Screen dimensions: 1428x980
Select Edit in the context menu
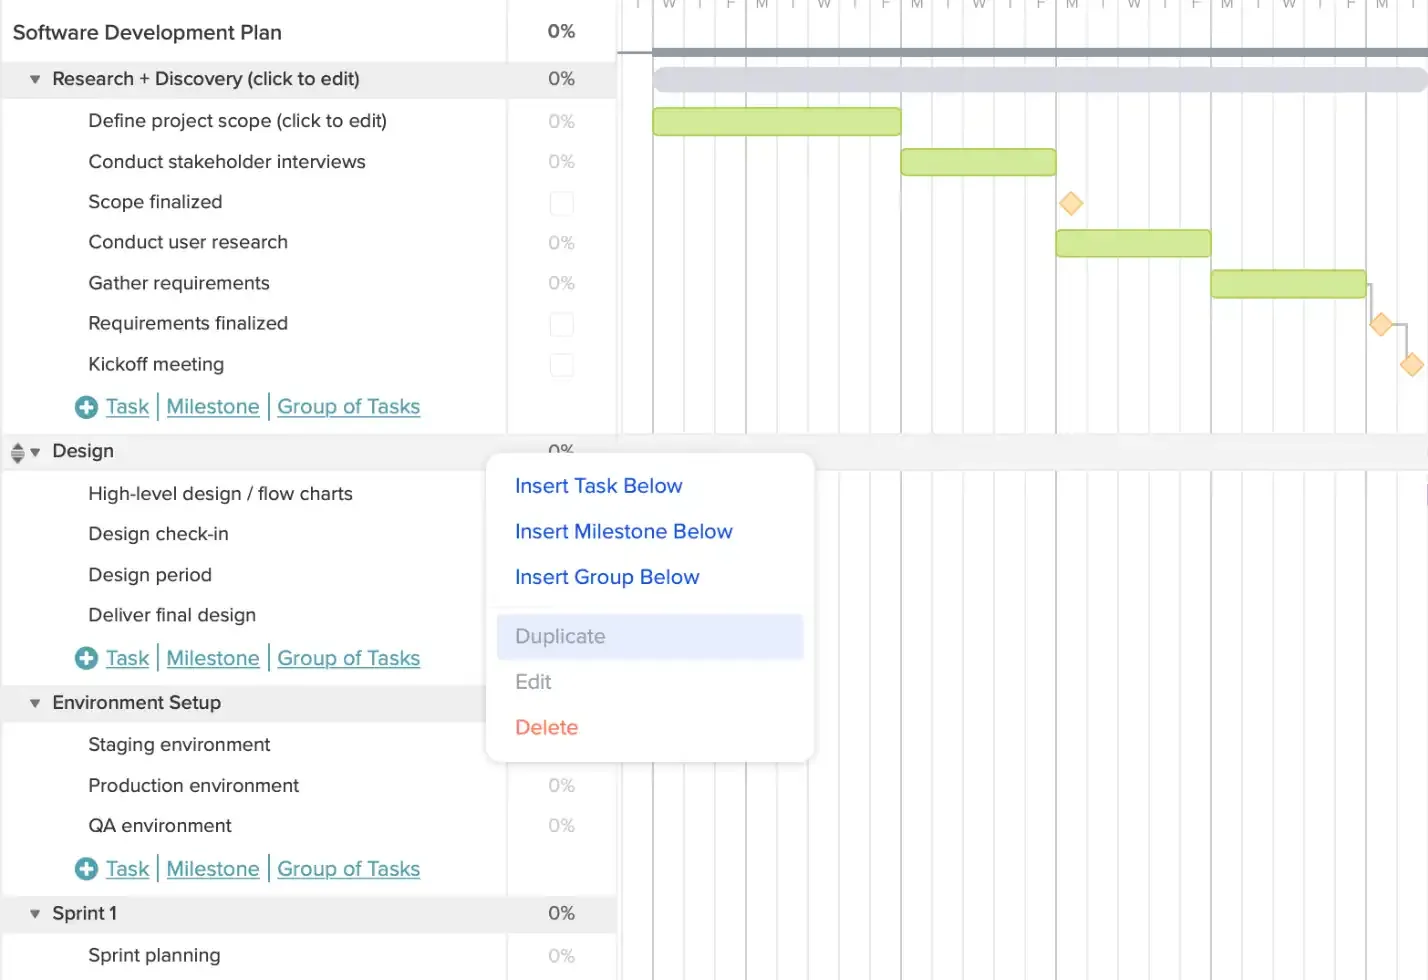coord(533,682)
